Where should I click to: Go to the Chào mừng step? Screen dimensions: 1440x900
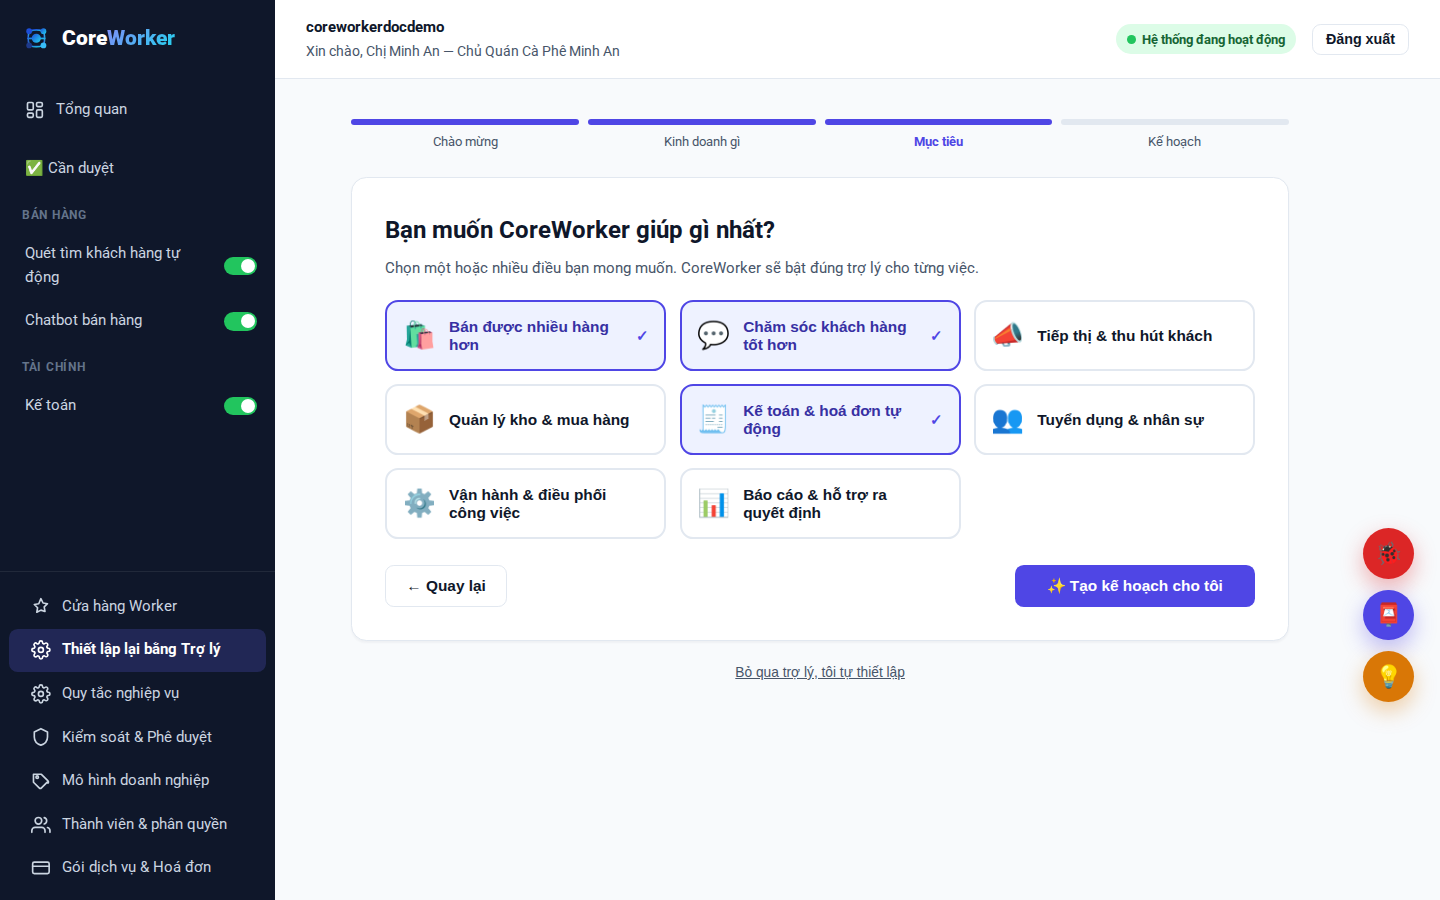[465, 142]
